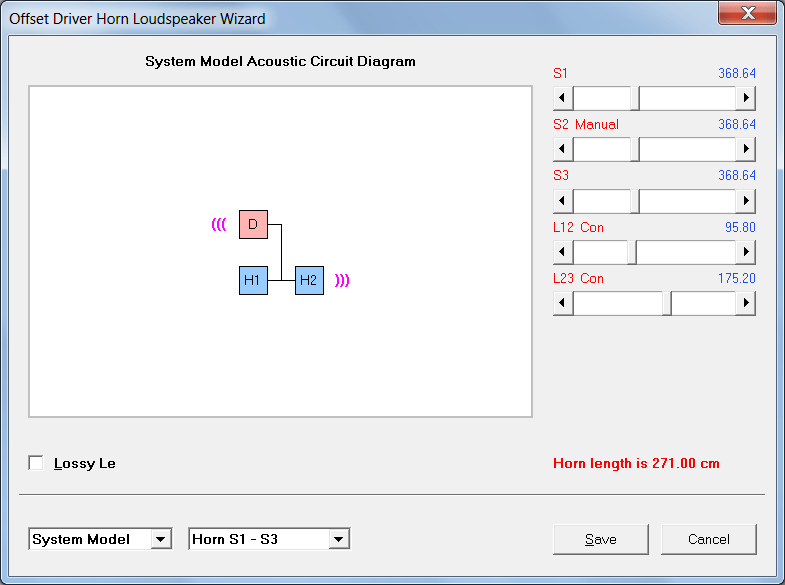The height and width of the screenshot is (585, 785).
Task: Click the S3 slider thumb
Action: (x=635, y=201)
